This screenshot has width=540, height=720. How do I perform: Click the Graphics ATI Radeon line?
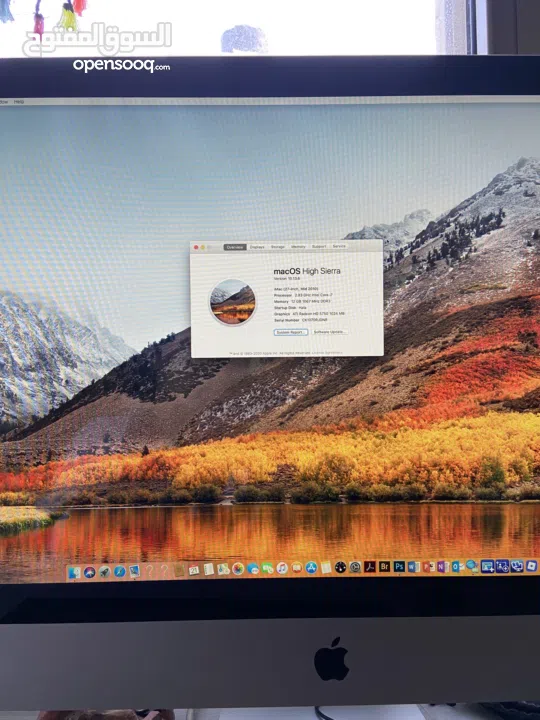pos(309,314)
